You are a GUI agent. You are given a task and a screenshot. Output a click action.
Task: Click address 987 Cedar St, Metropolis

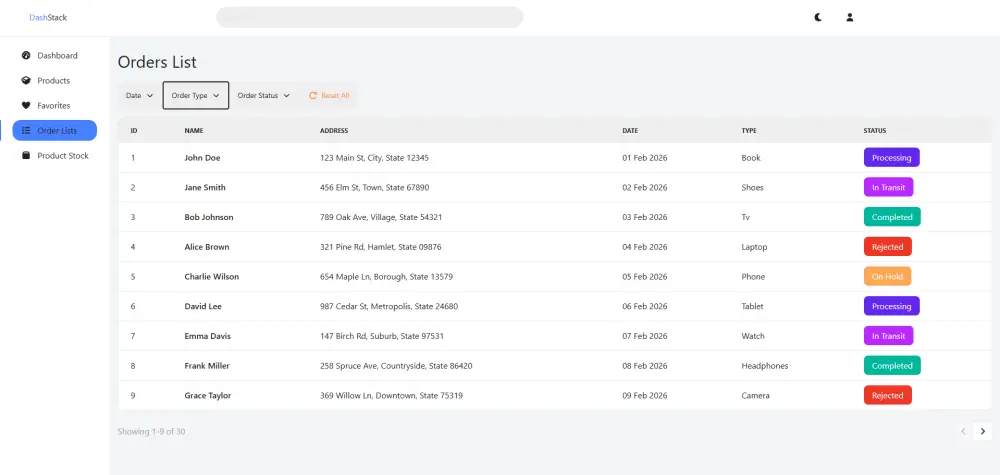click(388, 306)
